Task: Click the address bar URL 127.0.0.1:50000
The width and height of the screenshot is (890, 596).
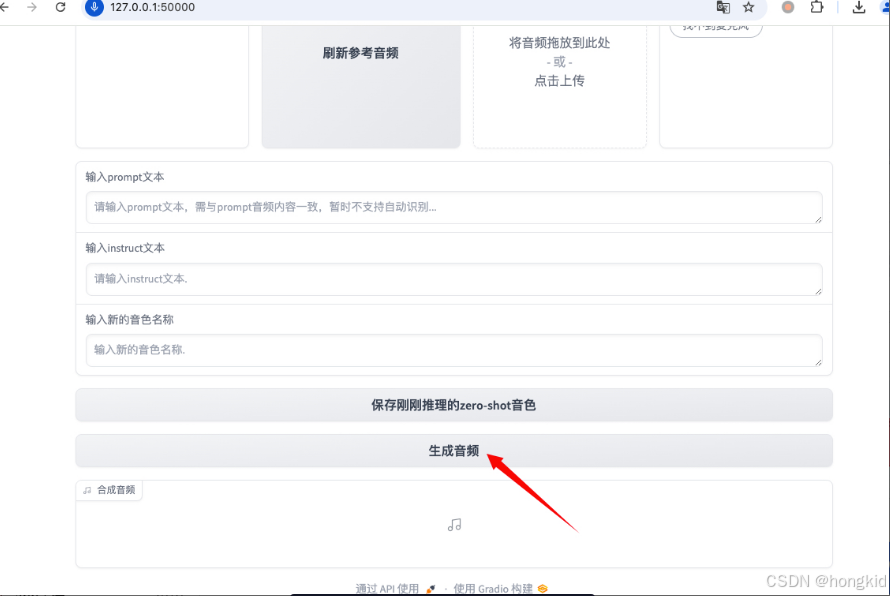Action: 152,7
